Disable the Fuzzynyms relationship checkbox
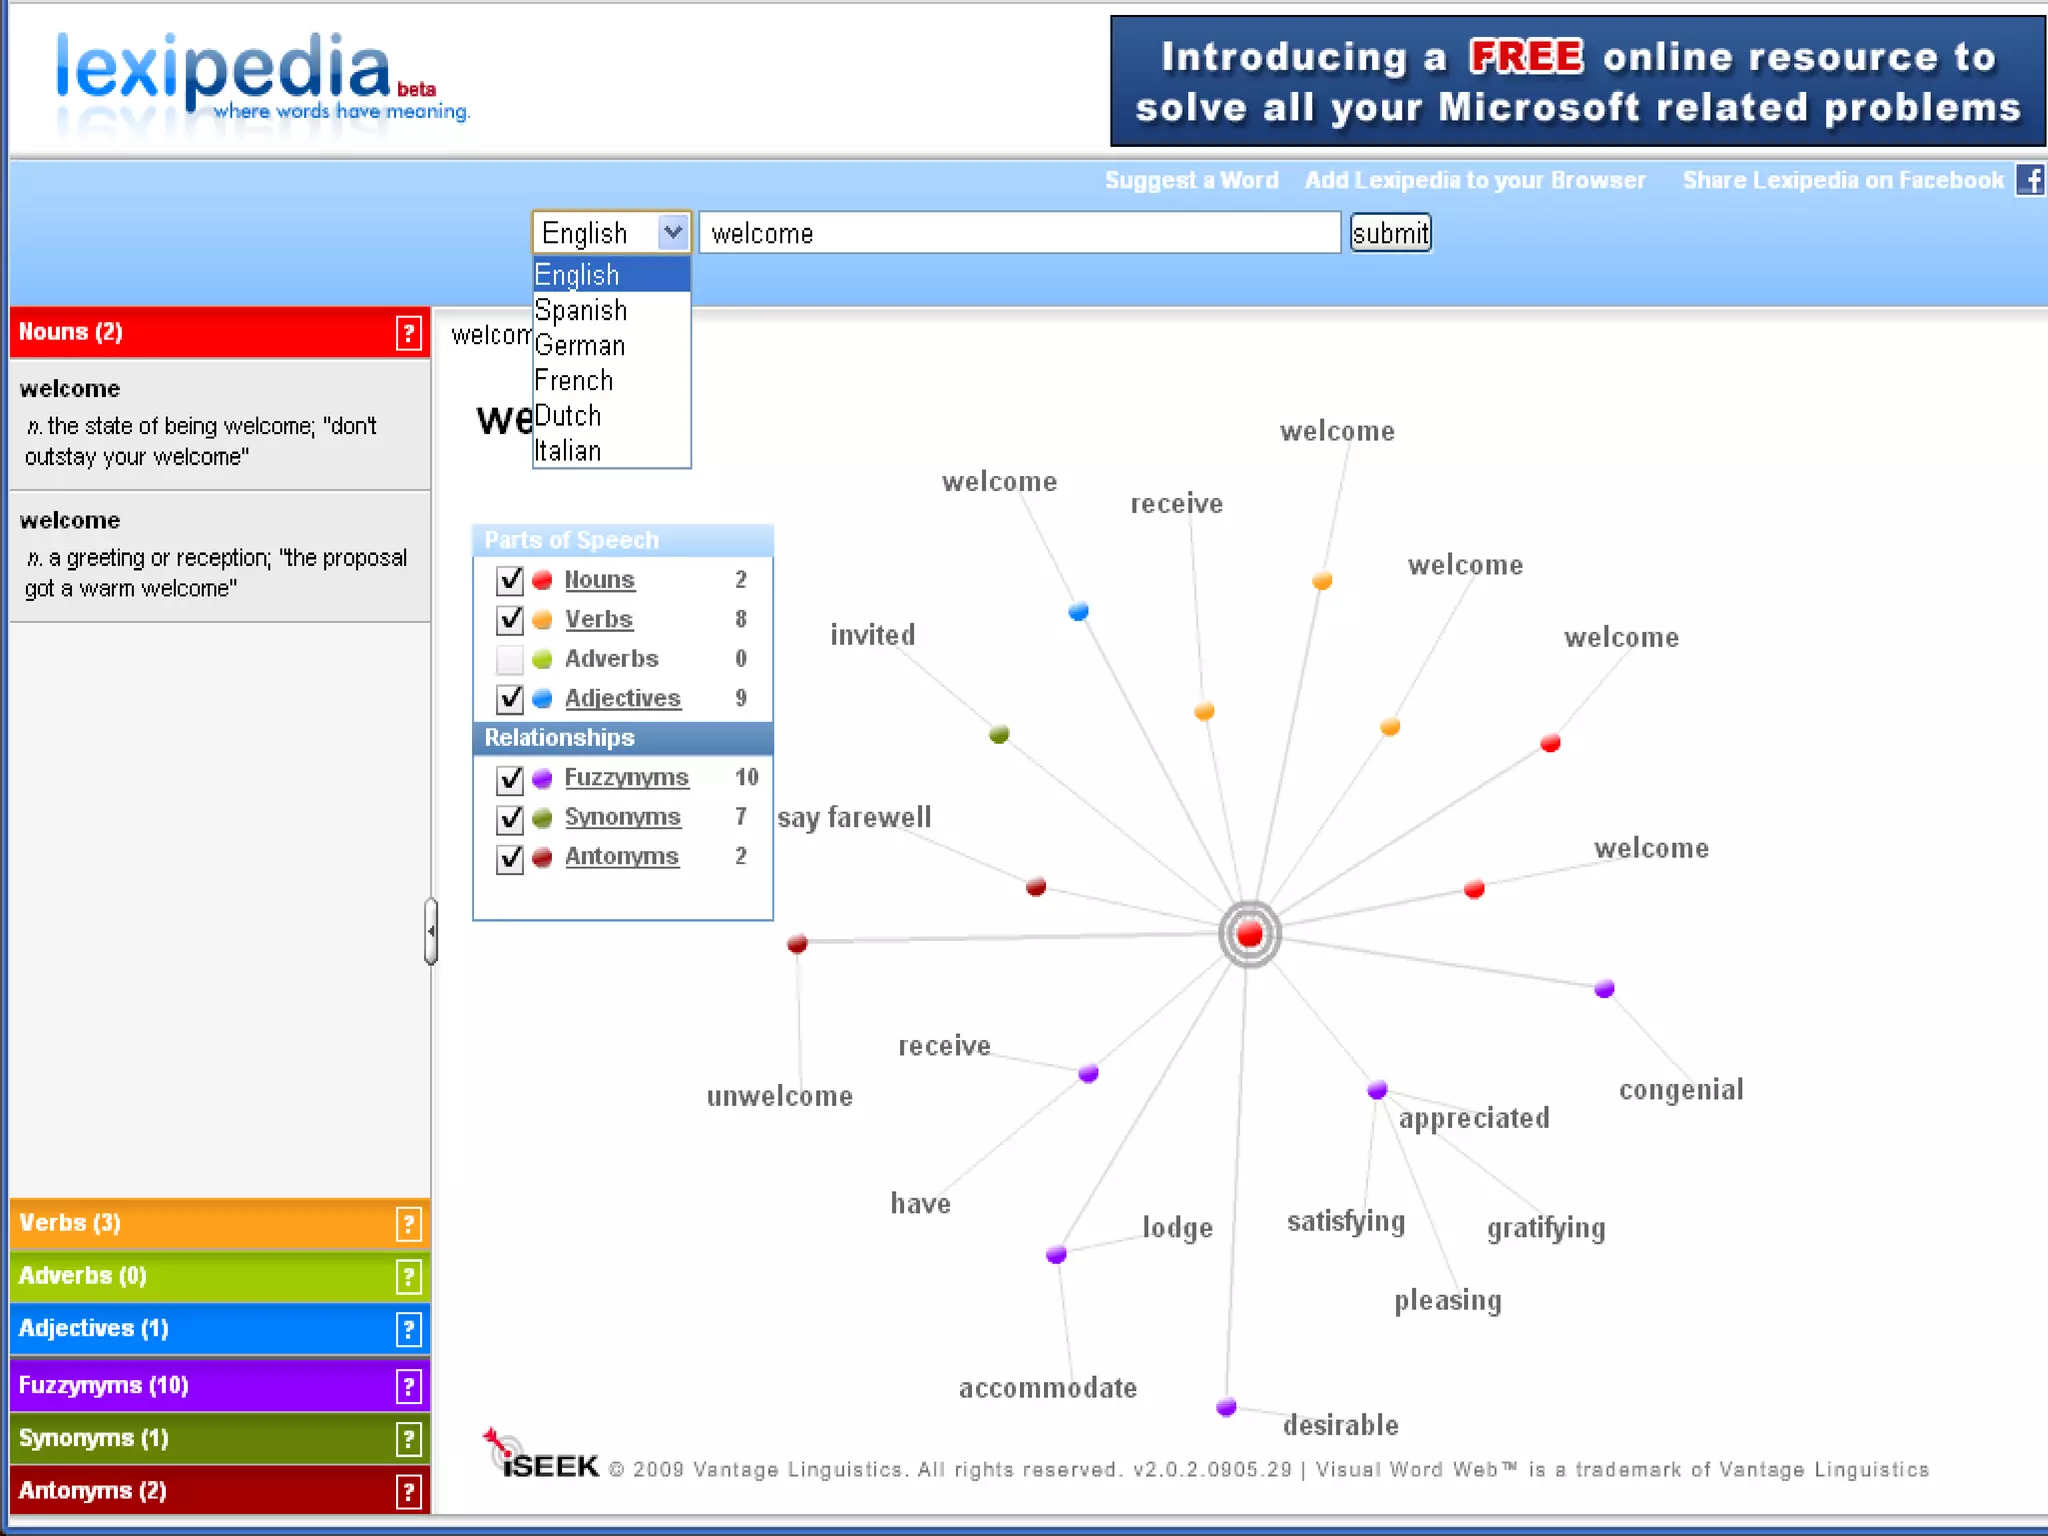This screenshot has width=2048, height=1536. click(510, 778)
